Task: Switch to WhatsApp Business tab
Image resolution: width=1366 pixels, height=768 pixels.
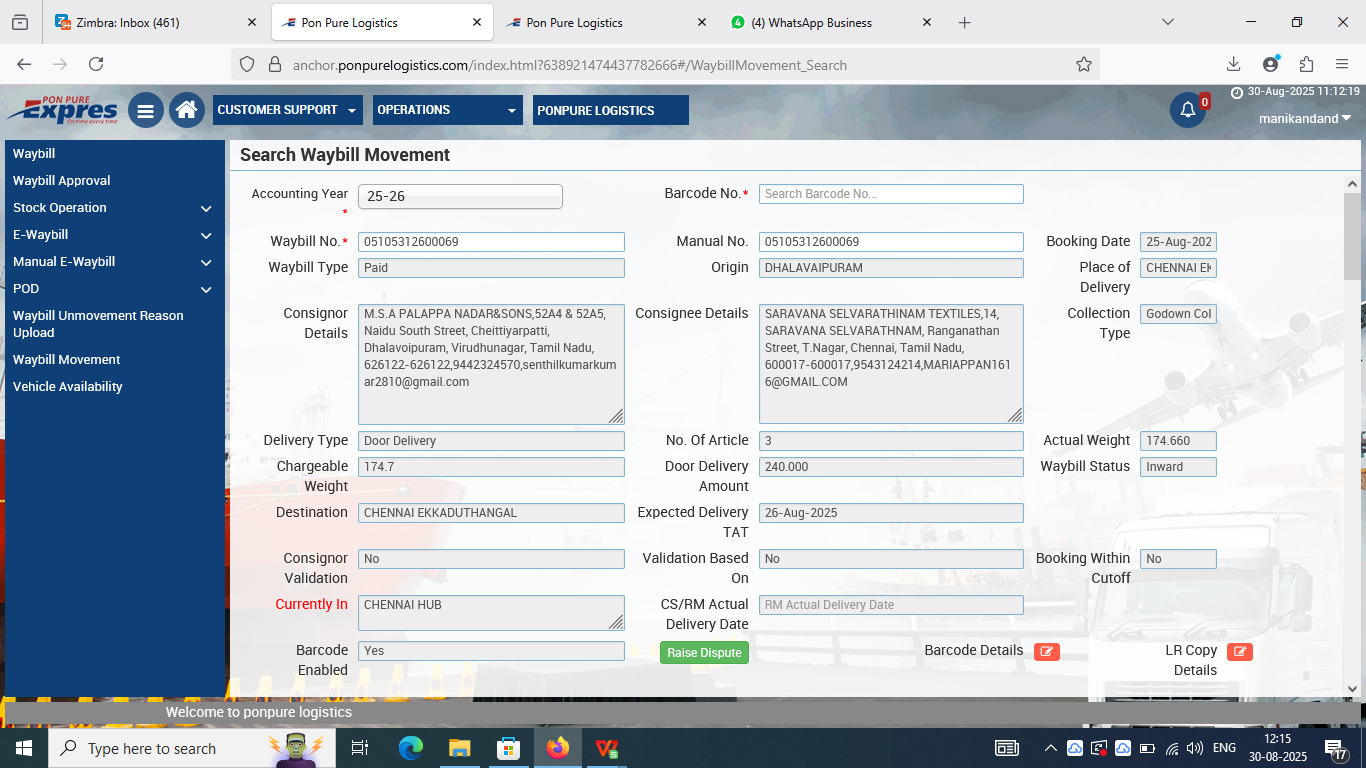Action: 820,22
